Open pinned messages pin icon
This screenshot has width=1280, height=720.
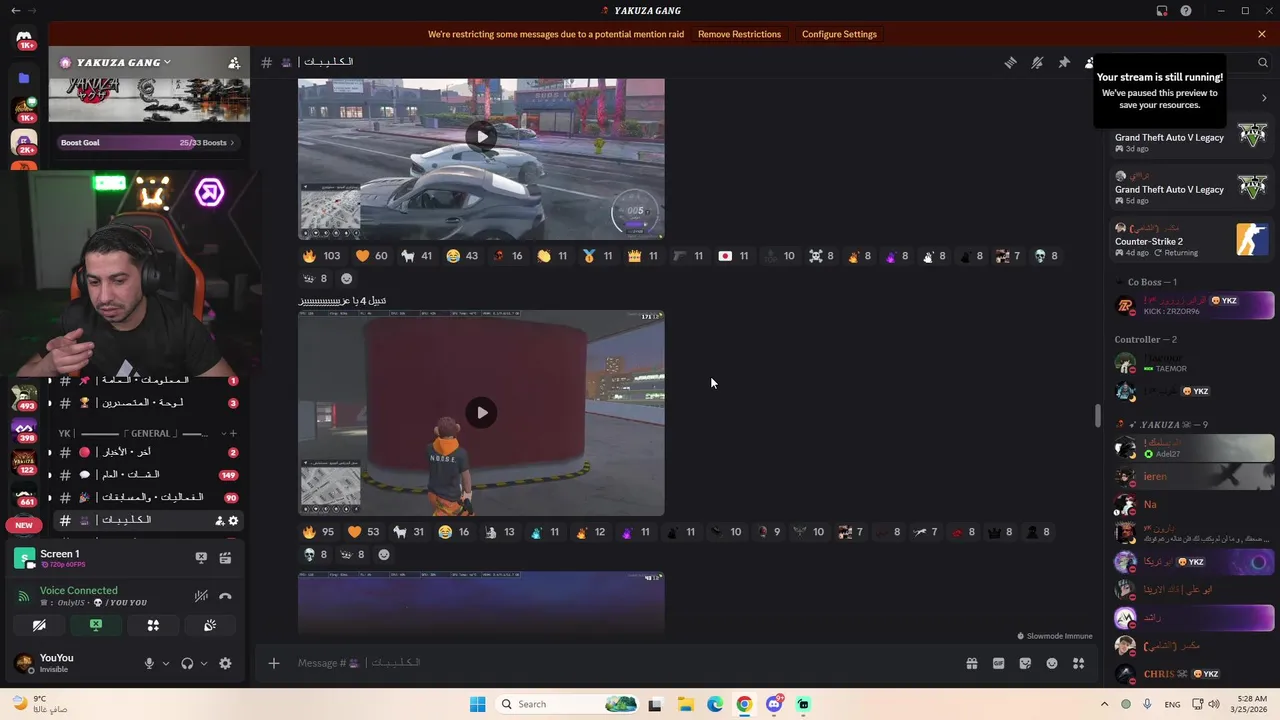1064,62
